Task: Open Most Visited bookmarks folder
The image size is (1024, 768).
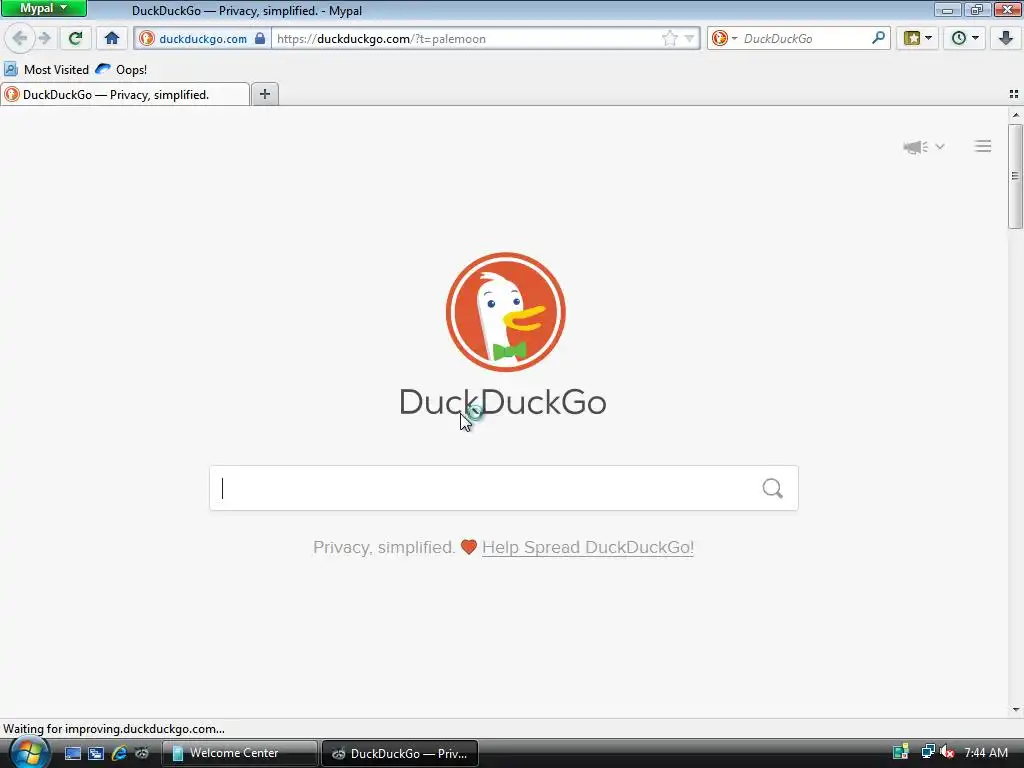Action: click(46, 69)
